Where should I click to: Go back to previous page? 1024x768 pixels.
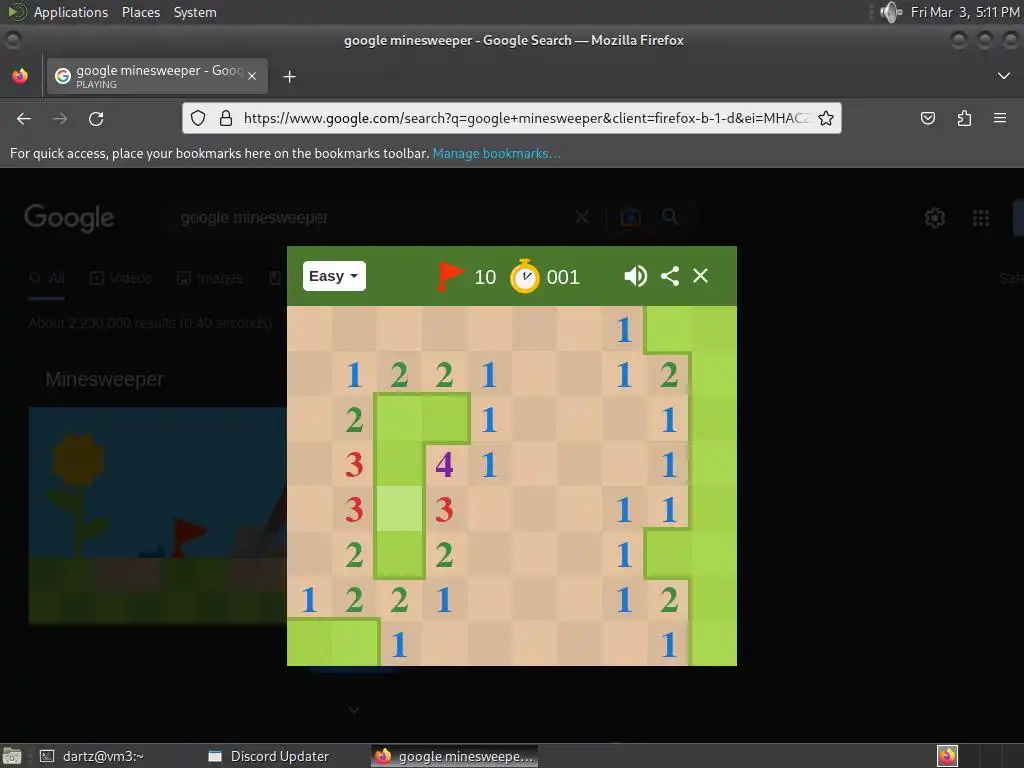click(x=24, y=118)
